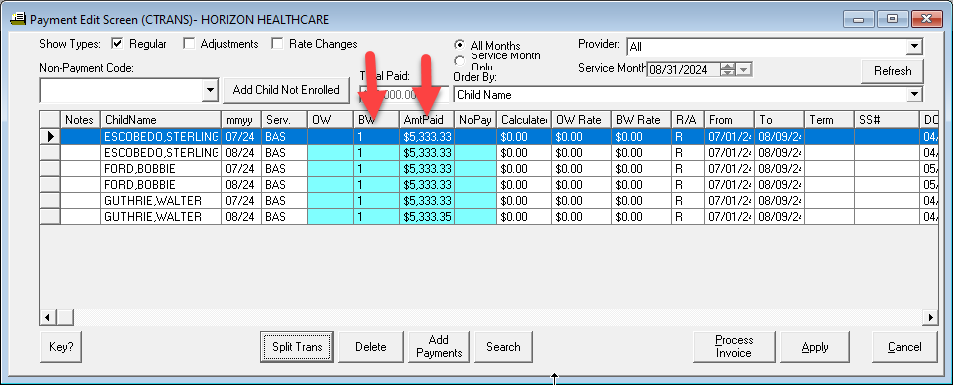953x385 pixels.
Task: Click the Service Month date spinner arrows
Action: (728, 70)
